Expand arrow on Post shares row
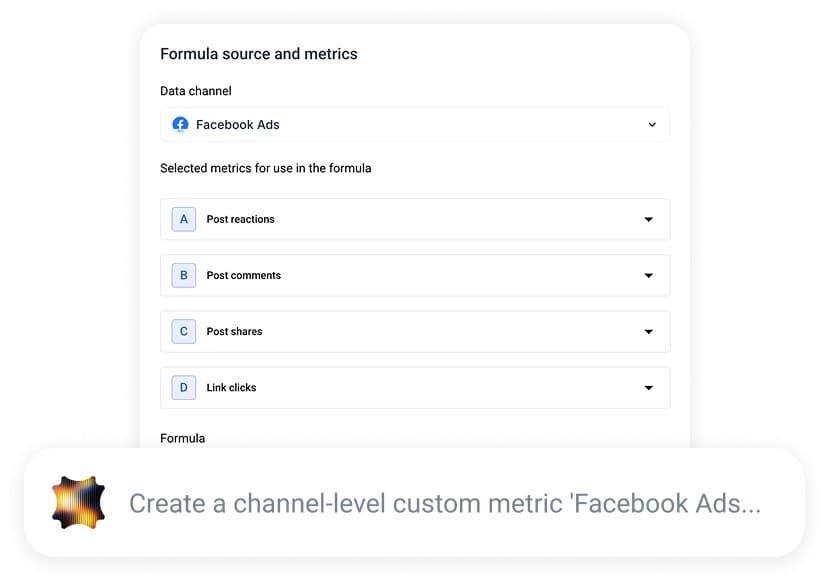The width and height of the screenshot is (829, 585). point(648,332)
